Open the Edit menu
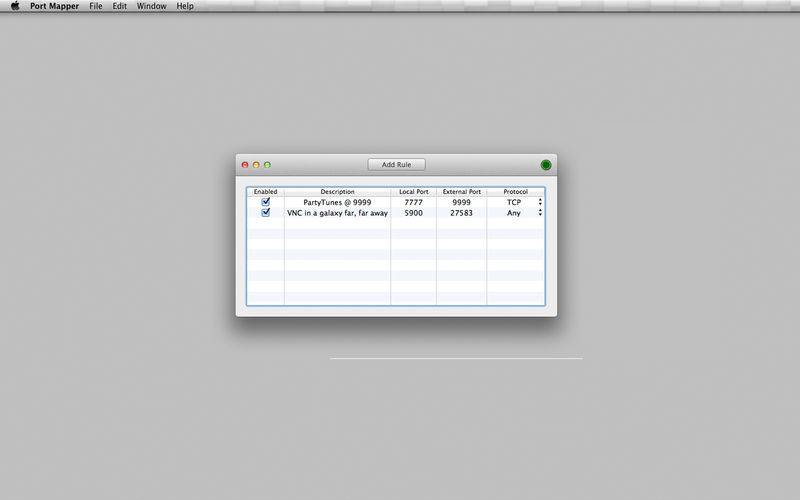The height and width of the screenshot is (500, 800). pyautogui.click(x=119, y=6)
